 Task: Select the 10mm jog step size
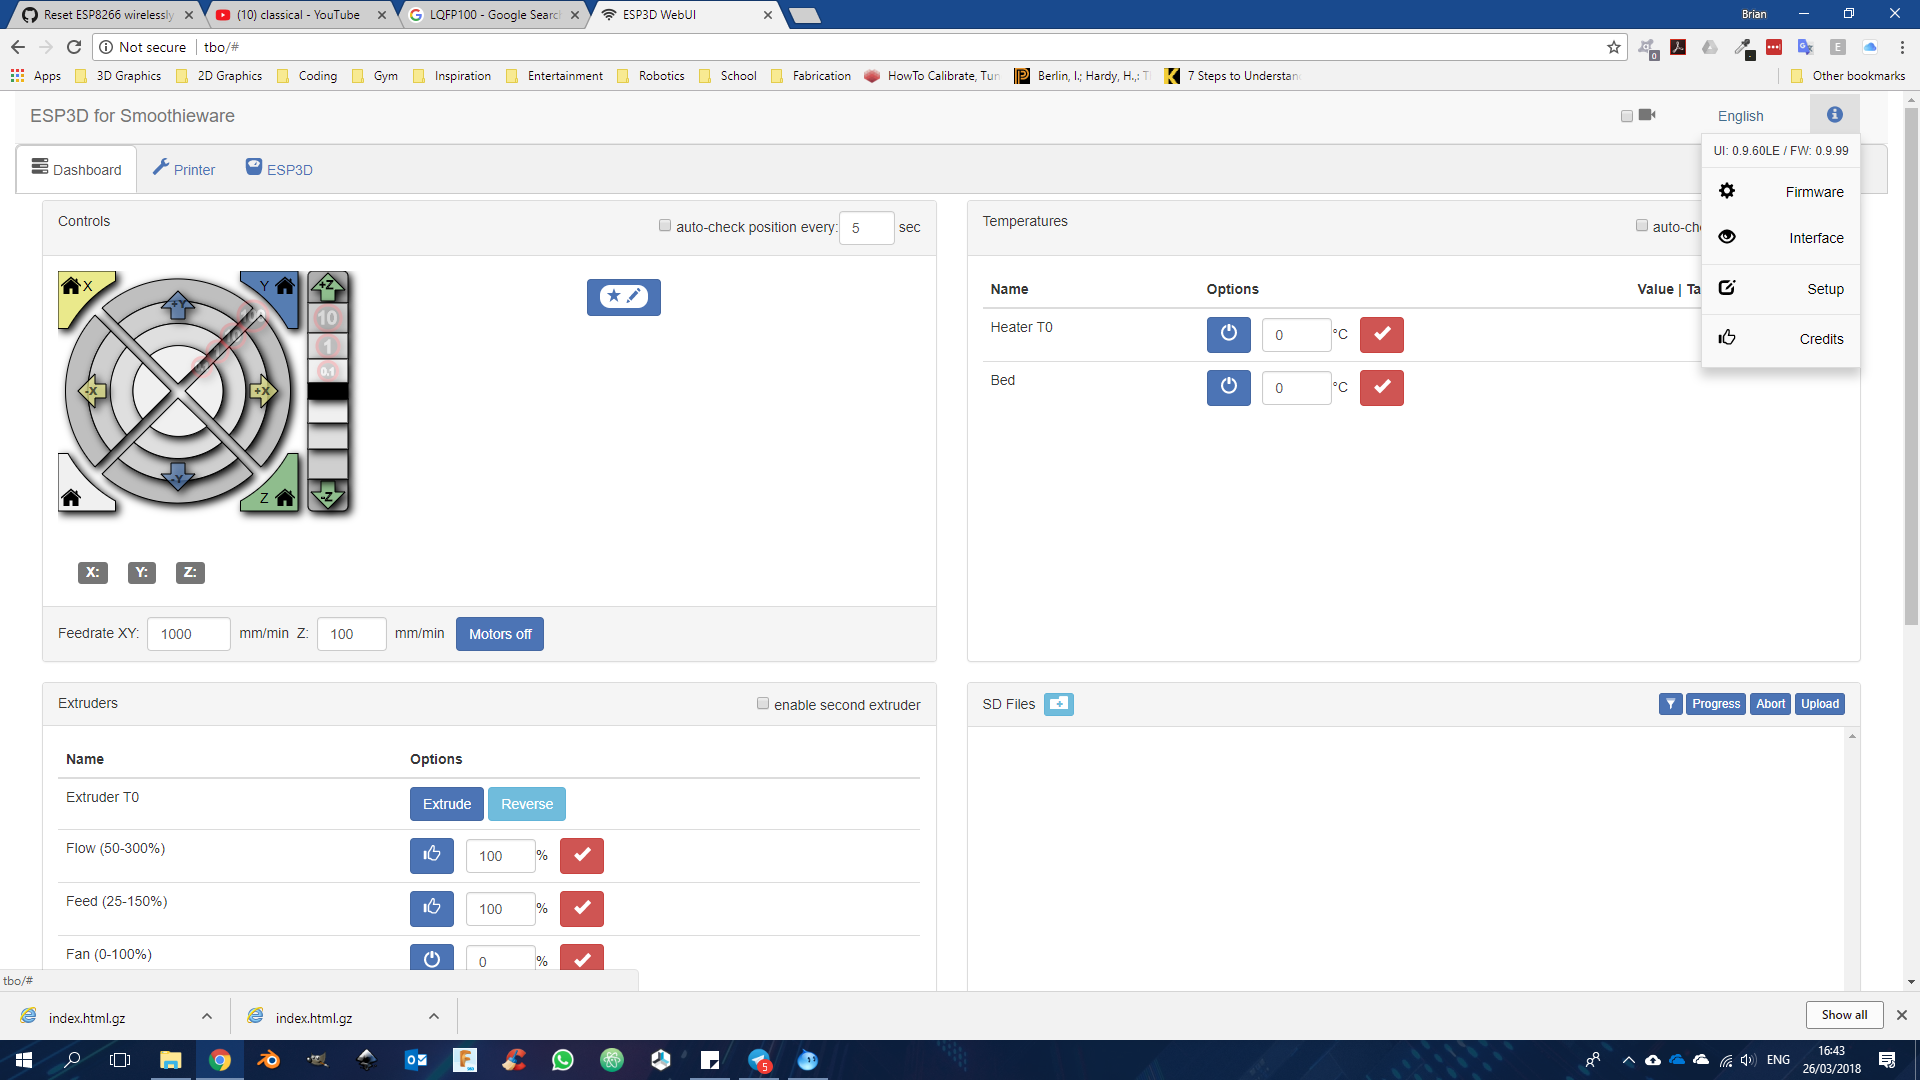tap(328, 320)
